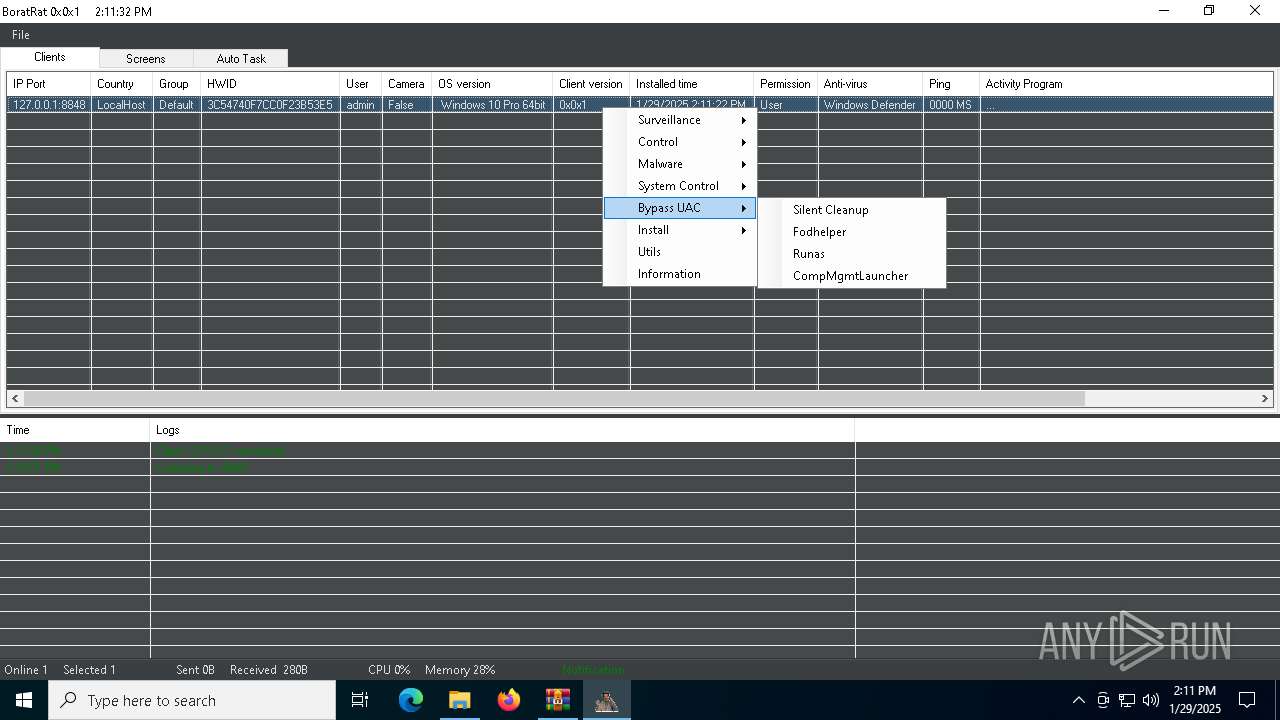Sort by the User column header
Image resolution: width=1280 pixels, height=720 pixels.
click(x=361, y=84)
